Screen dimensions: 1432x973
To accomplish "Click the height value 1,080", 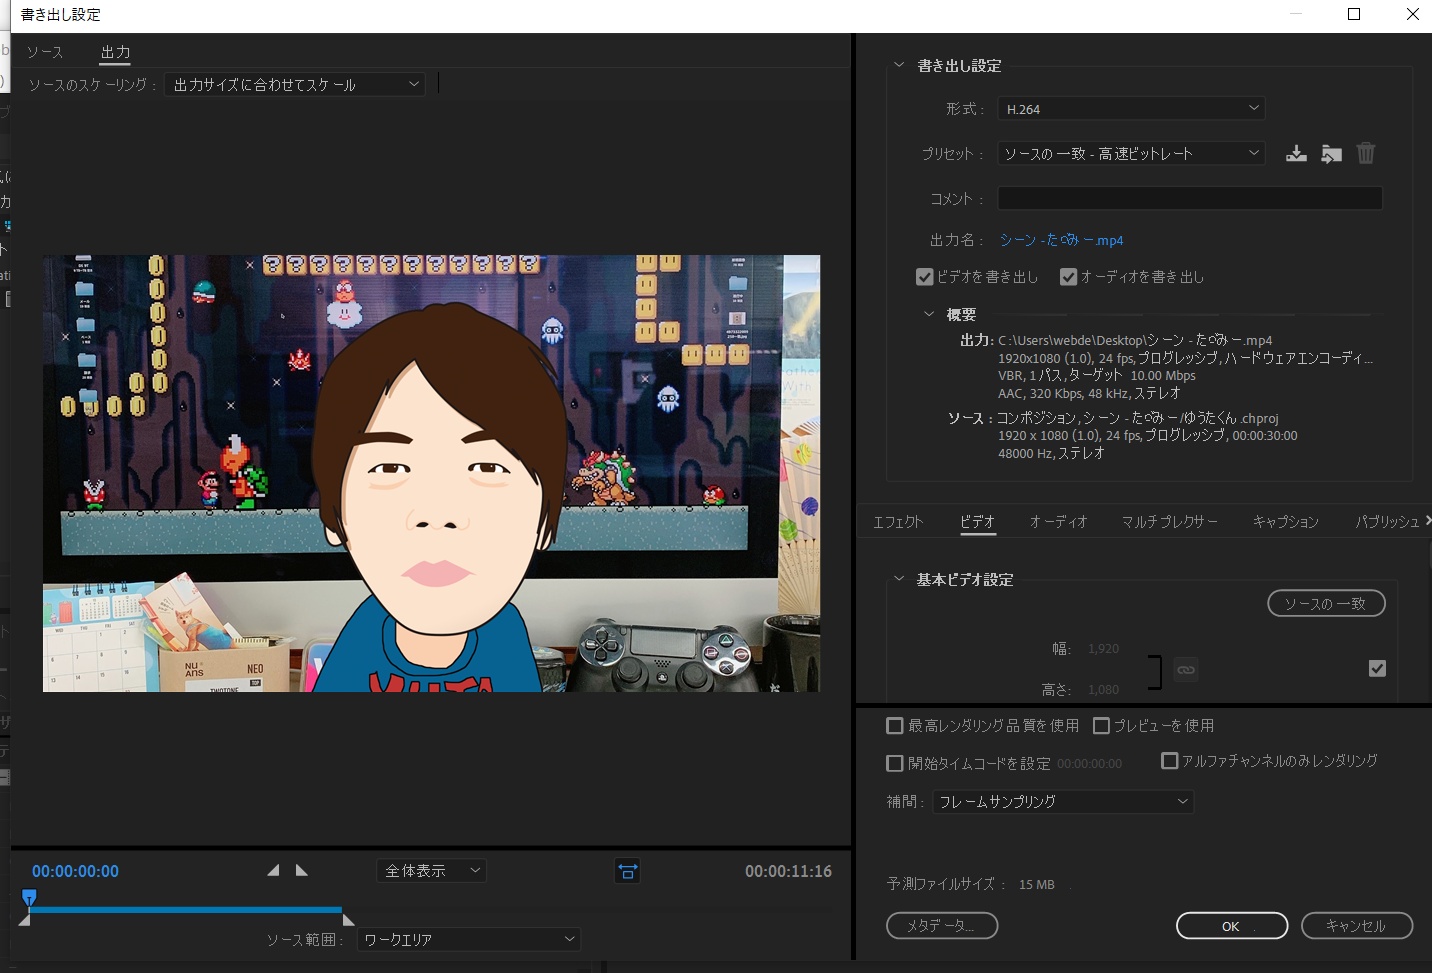I will coord(1103,690).
